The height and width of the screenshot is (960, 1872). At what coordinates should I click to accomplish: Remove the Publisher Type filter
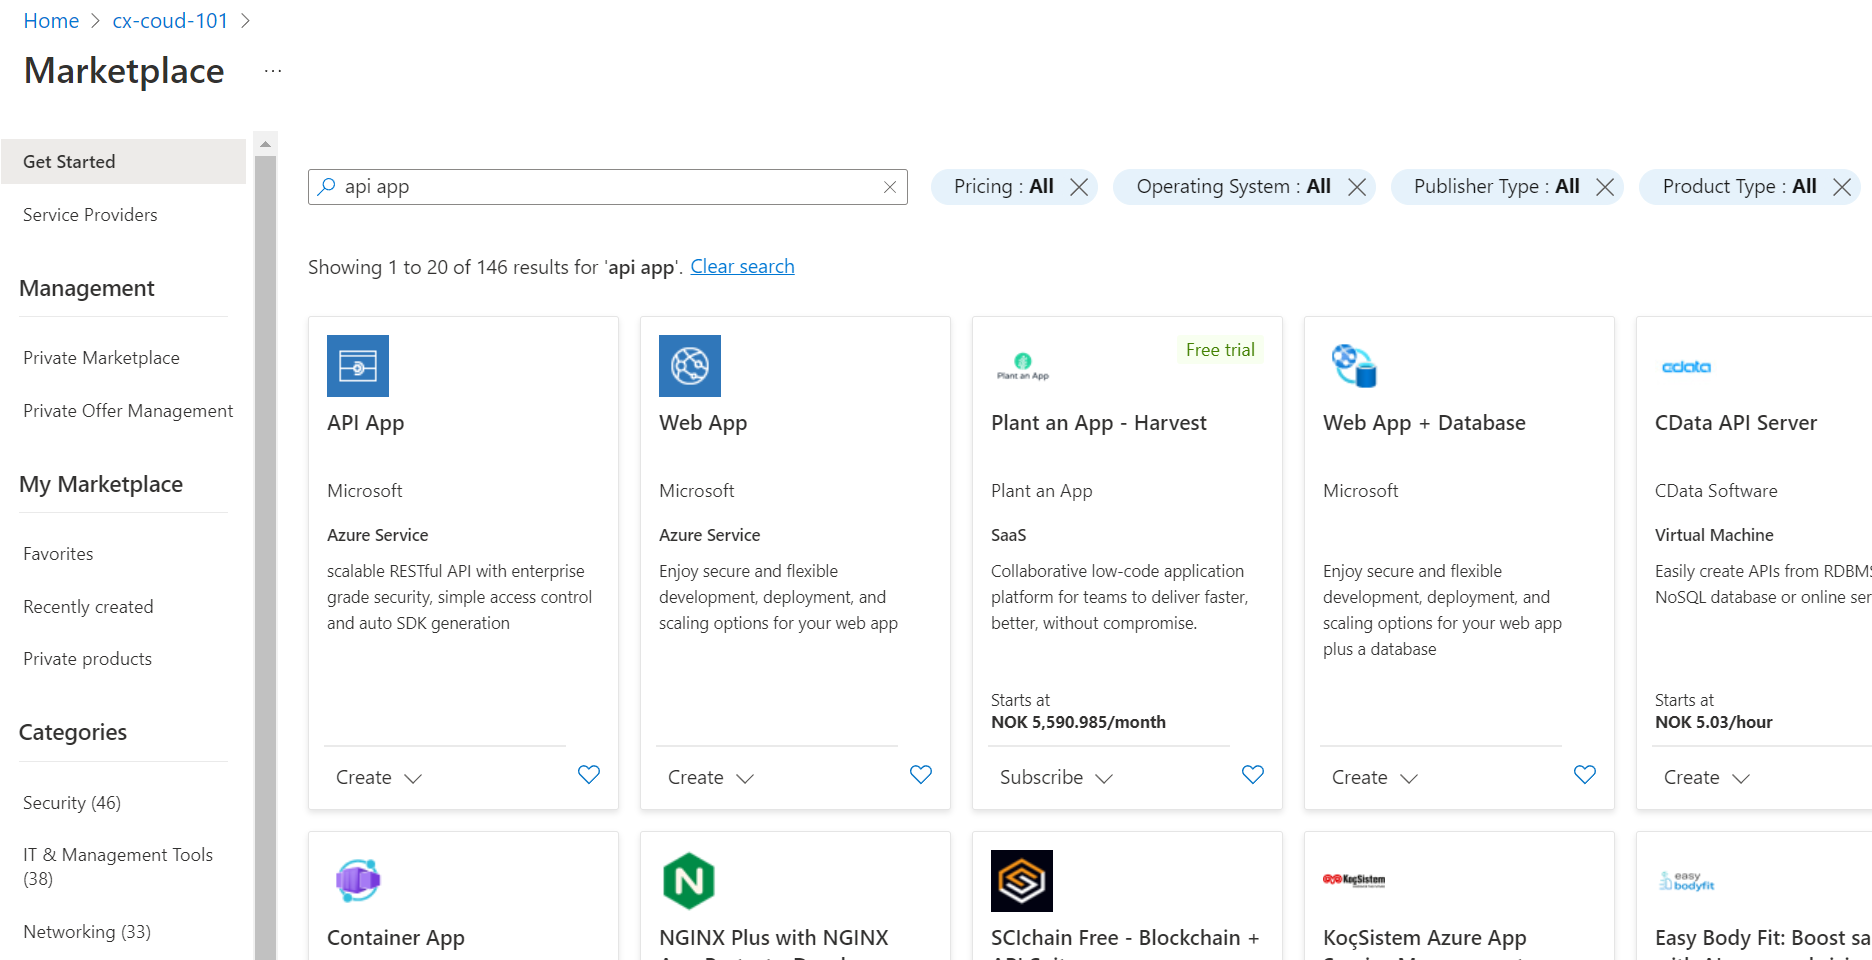coord(1605,187)
